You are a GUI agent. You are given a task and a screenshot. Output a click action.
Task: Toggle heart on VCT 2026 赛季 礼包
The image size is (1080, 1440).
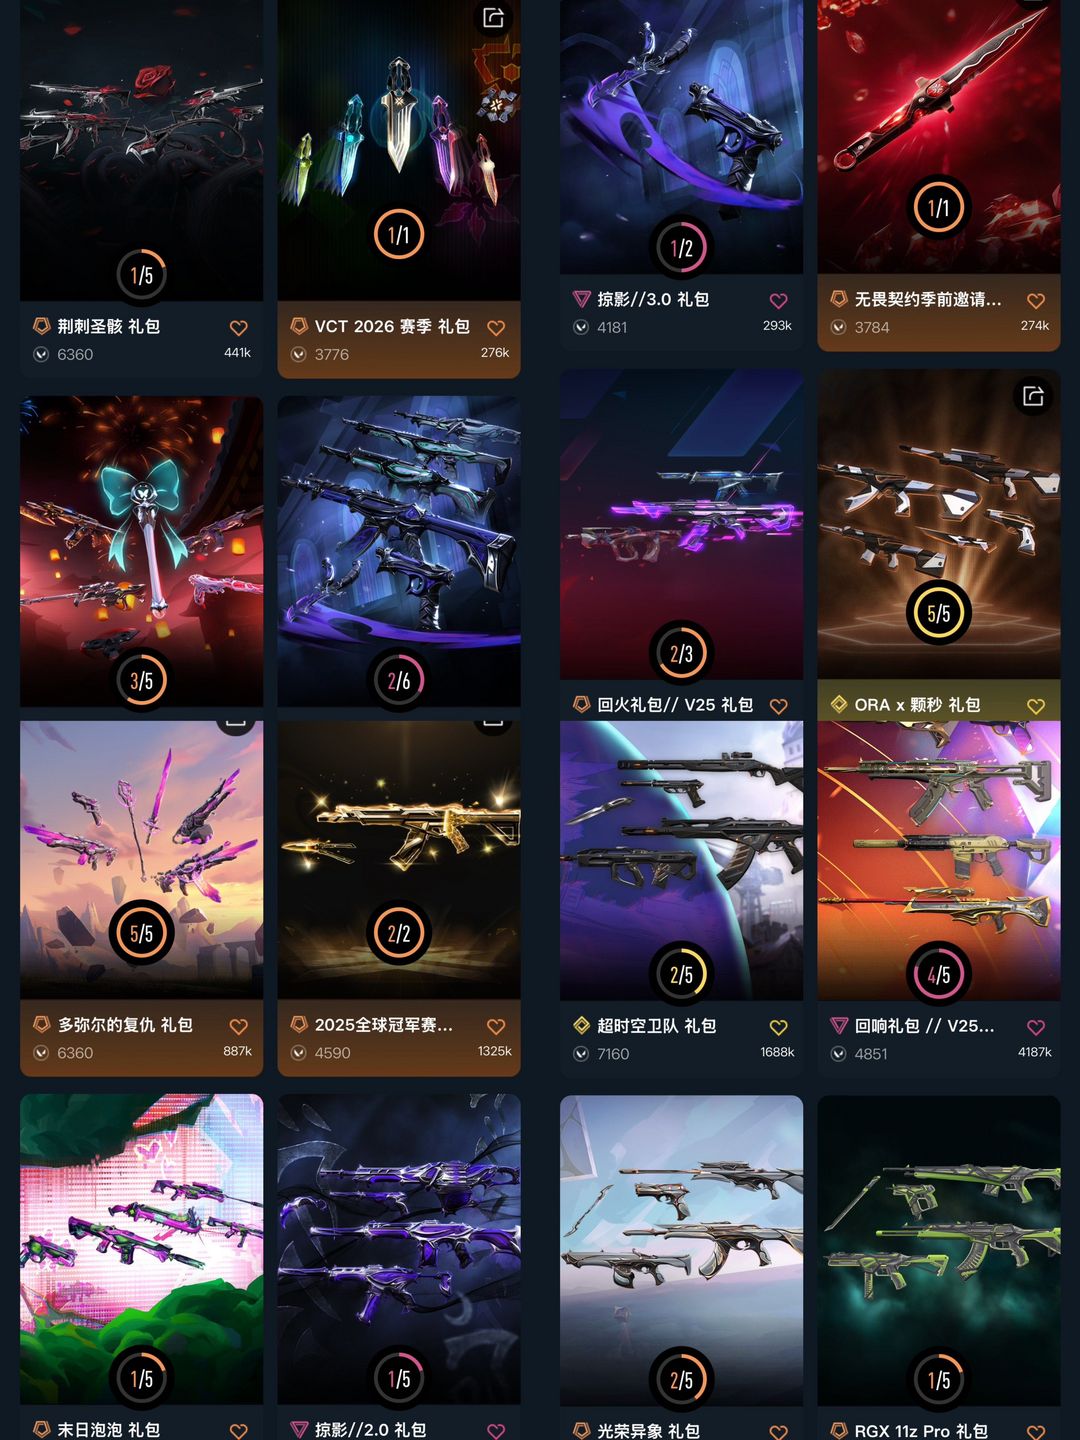496,328
